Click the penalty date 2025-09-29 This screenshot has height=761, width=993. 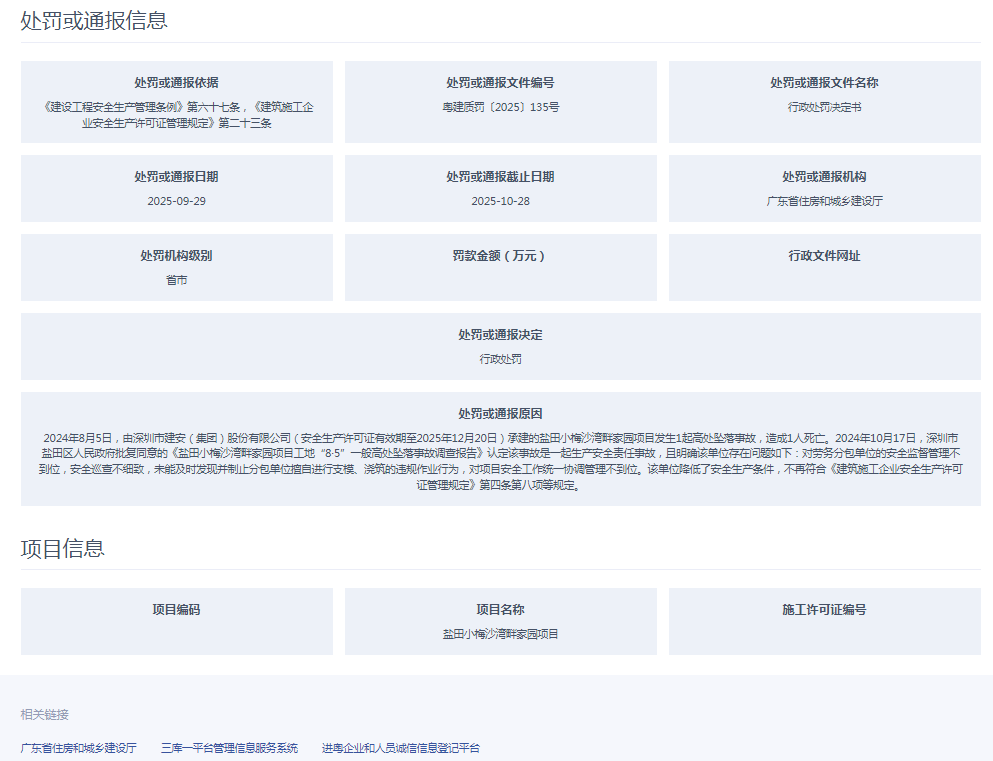click(176, 201)
